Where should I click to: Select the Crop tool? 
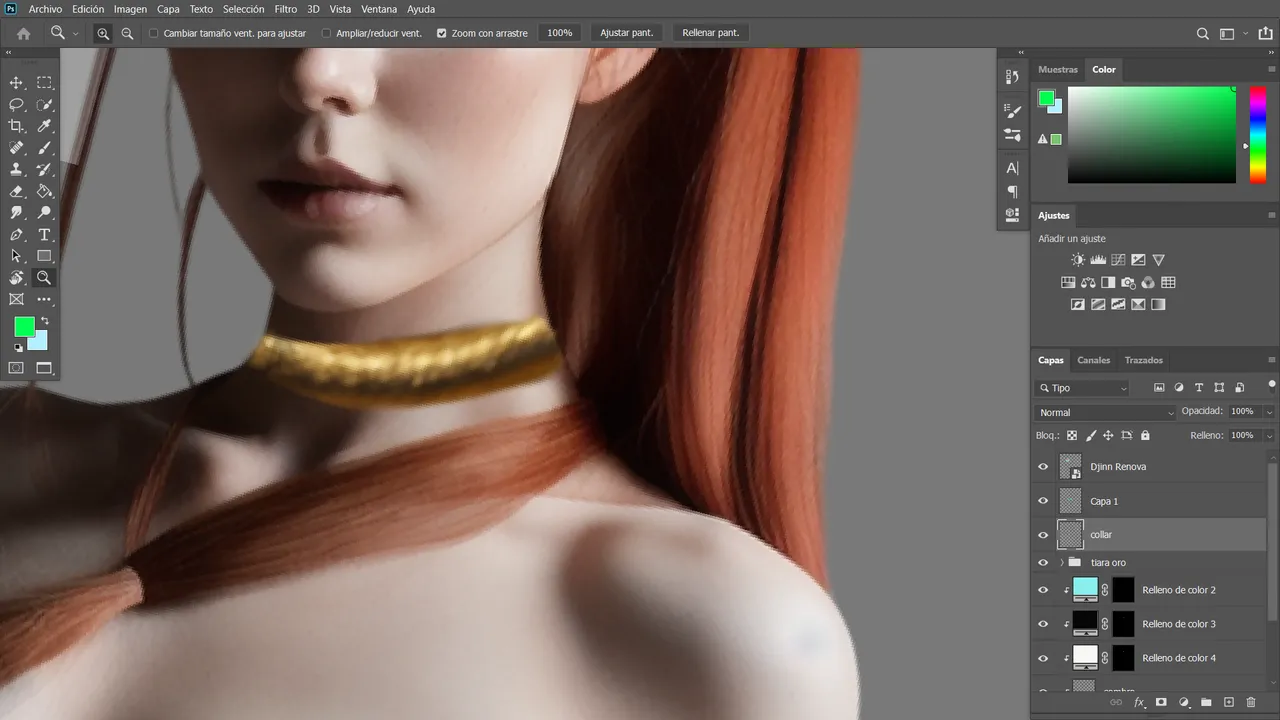click(x=16, y=126)
